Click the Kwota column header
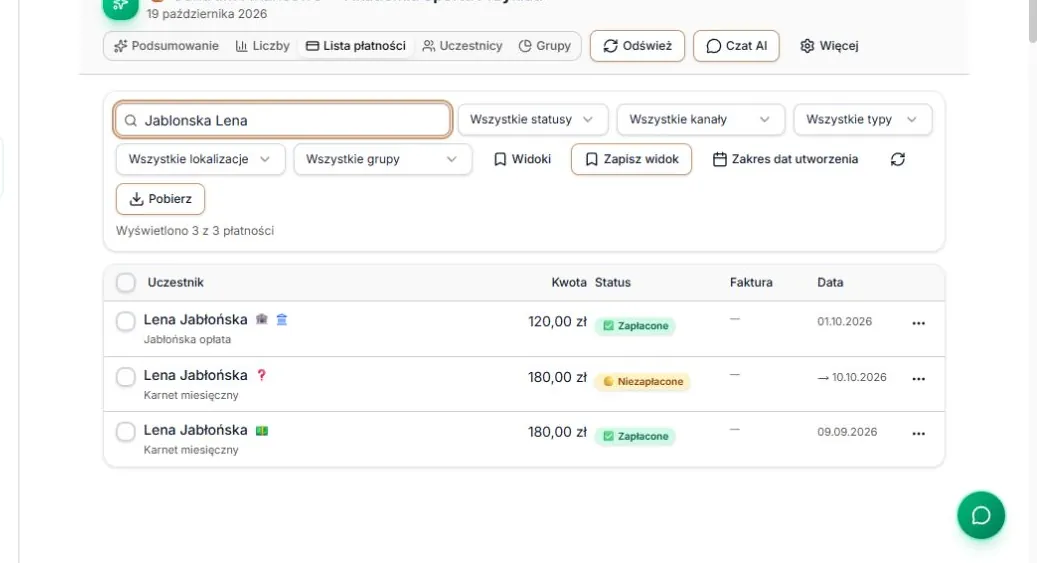The height and width of the screenshot is (563, 1037). (x=569, y=282)
